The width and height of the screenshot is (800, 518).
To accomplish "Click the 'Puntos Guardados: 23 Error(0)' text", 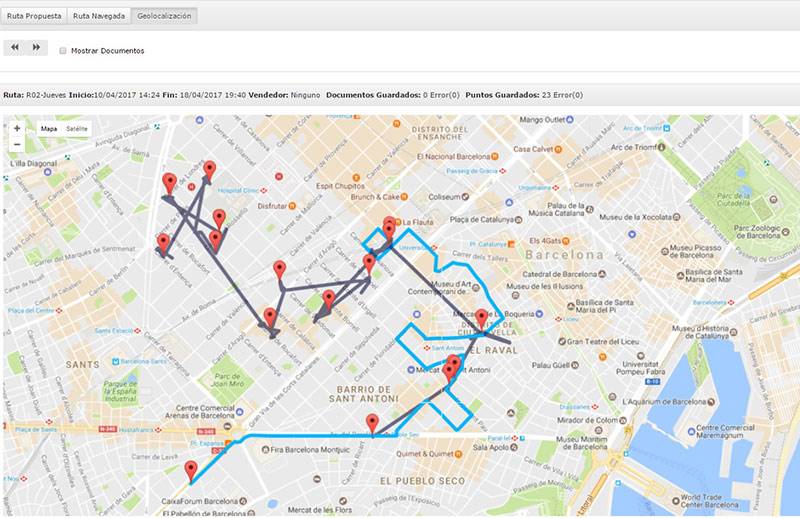I will pos(524,95).
